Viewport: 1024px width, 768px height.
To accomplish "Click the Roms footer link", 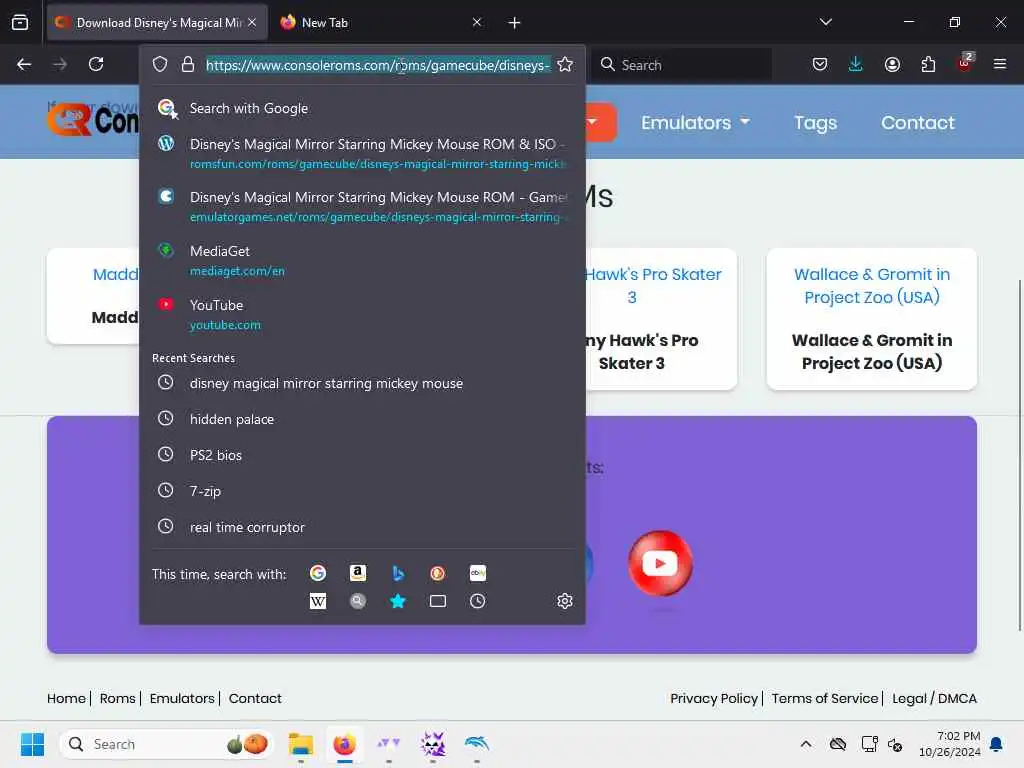I will point(118,698).
